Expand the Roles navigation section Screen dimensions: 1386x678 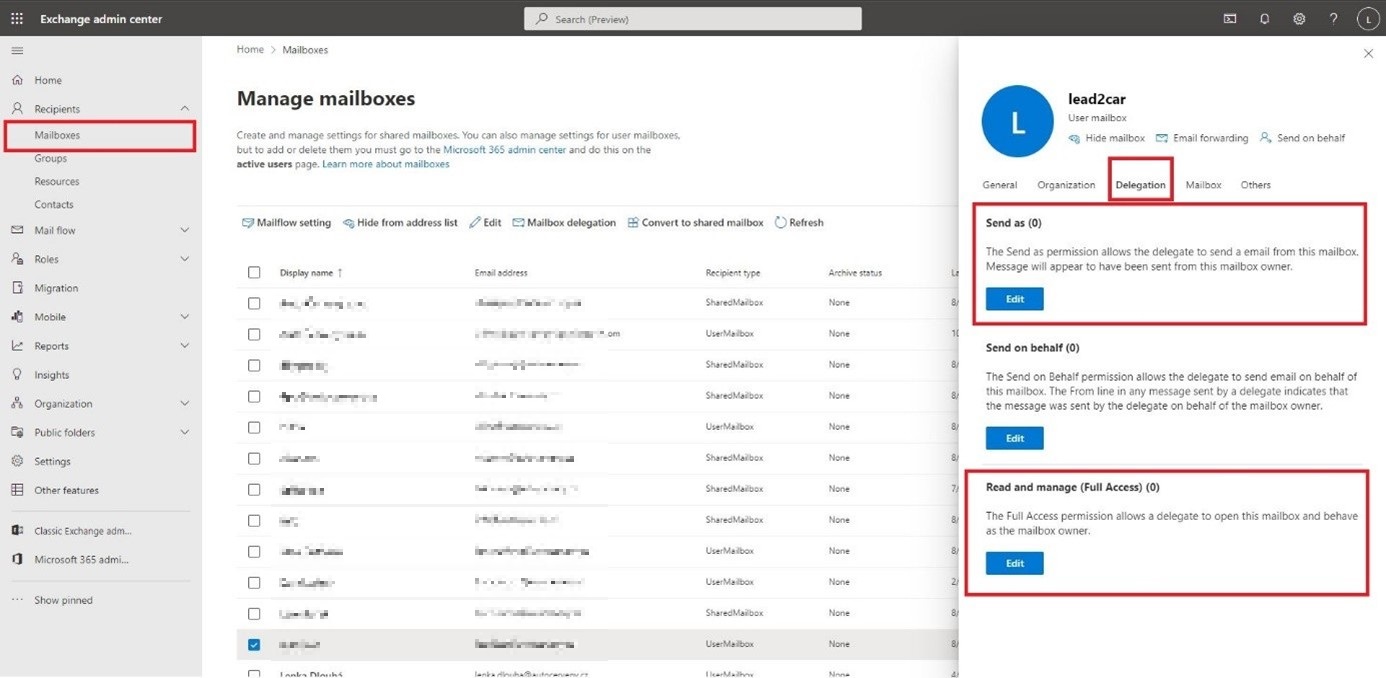tap(184, 259)
